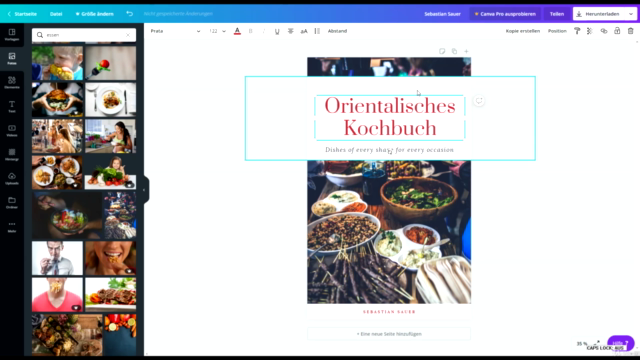Lock the selected element
This screenshot has height=360, width=640.
pos(617,31)
